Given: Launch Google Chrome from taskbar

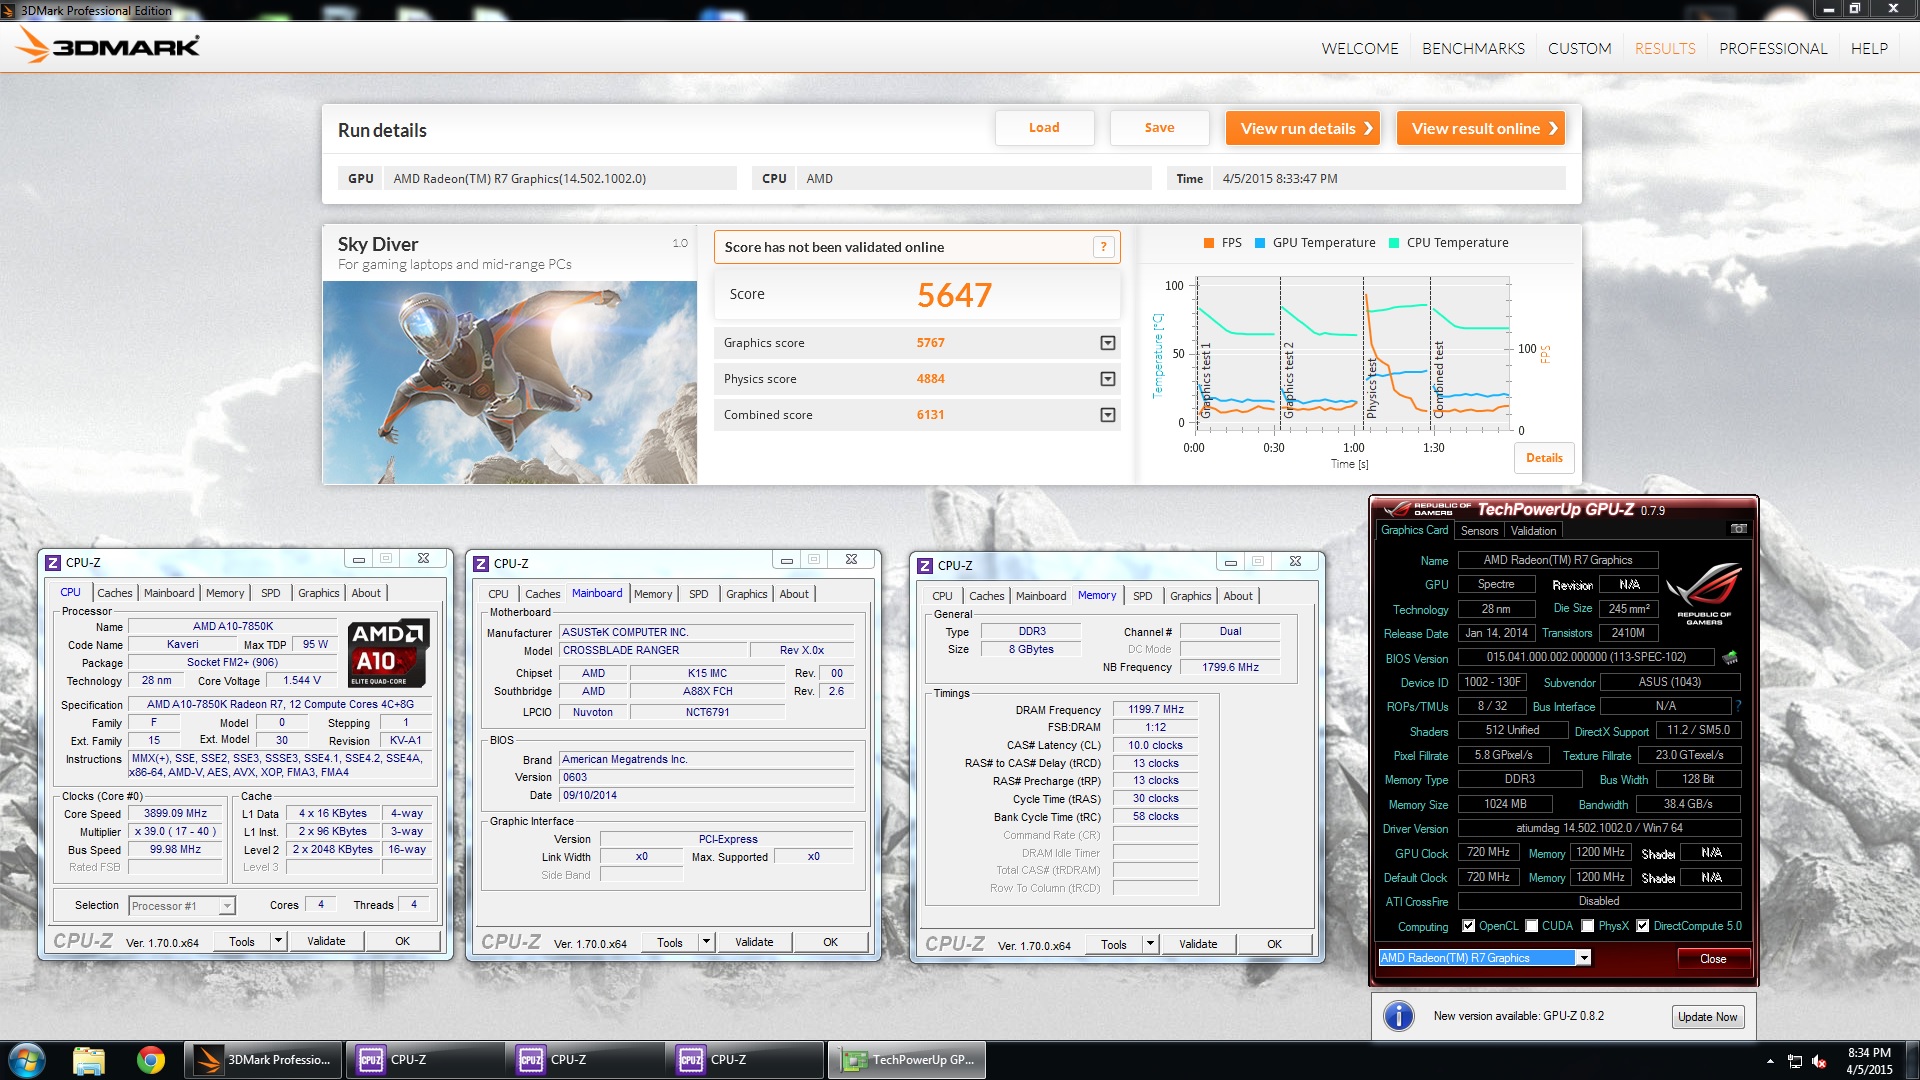Looking at the screenshot, I should (151, 1060).
